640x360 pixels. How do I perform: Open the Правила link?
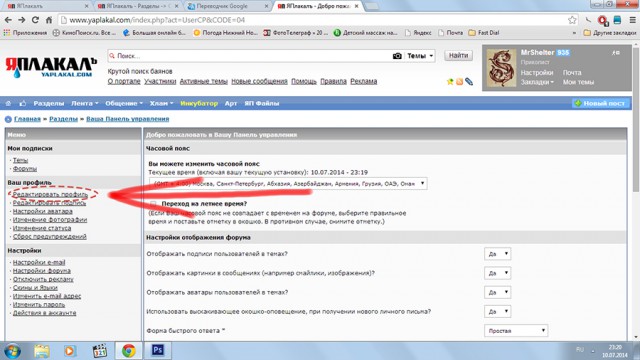pos(333,82)
